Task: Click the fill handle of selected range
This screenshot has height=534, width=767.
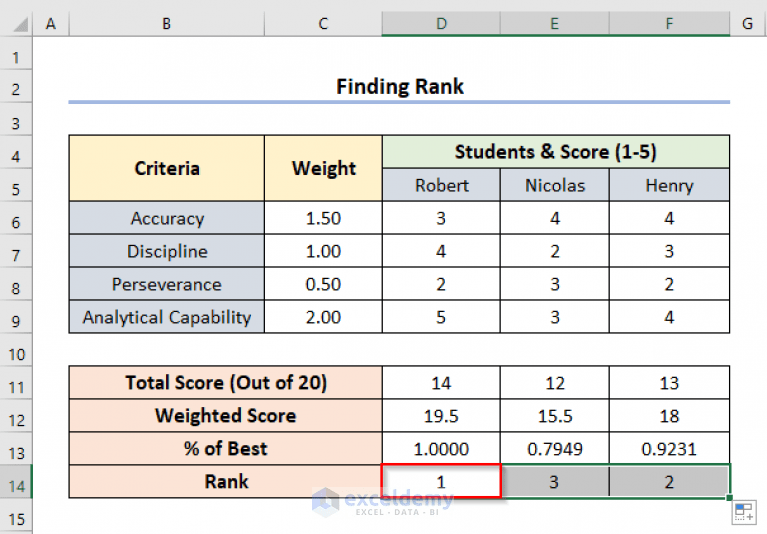Action: (729, 498)
